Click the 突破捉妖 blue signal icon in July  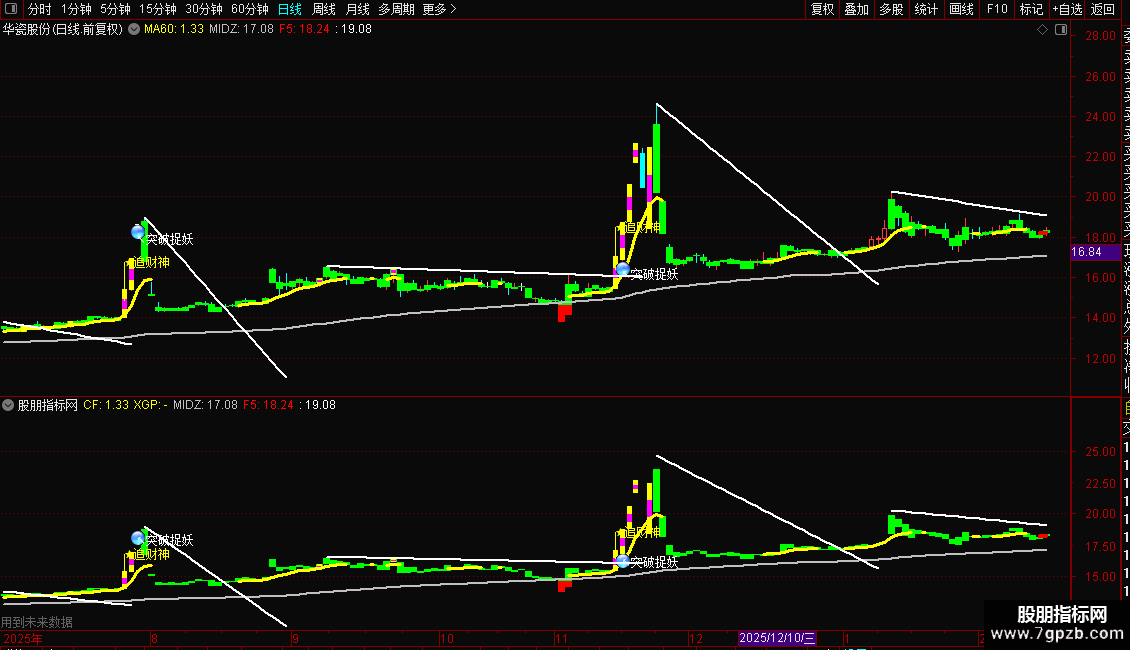click(138, 232)
